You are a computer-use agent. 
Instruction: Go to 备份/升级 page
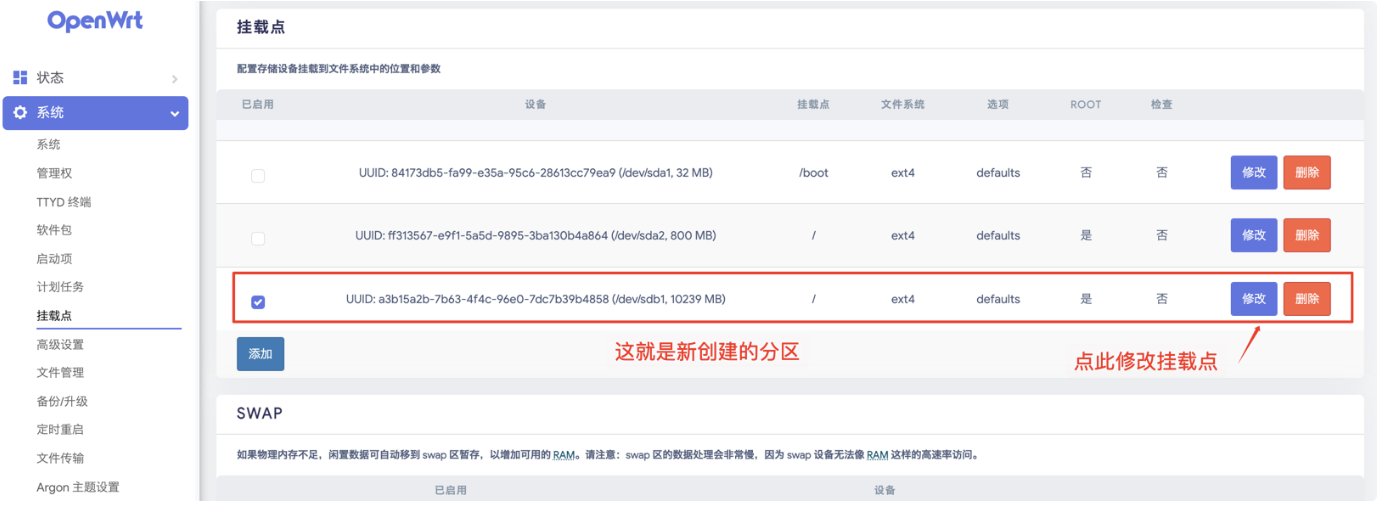[x=62, y=401]
